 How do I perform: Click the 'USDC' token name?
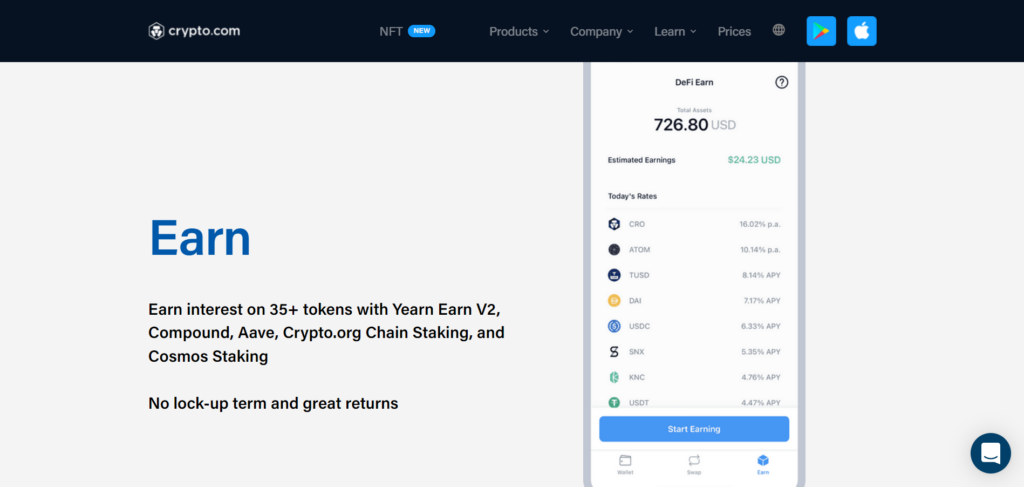click(639, 326)
